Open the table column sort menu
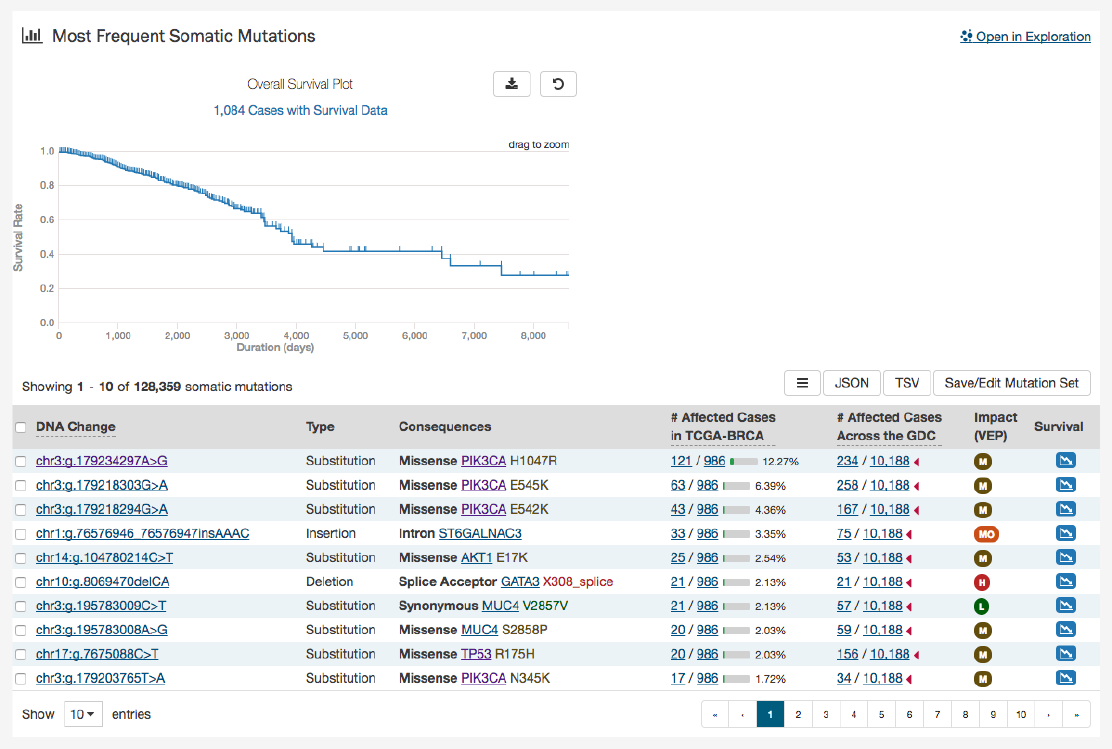 802,383
